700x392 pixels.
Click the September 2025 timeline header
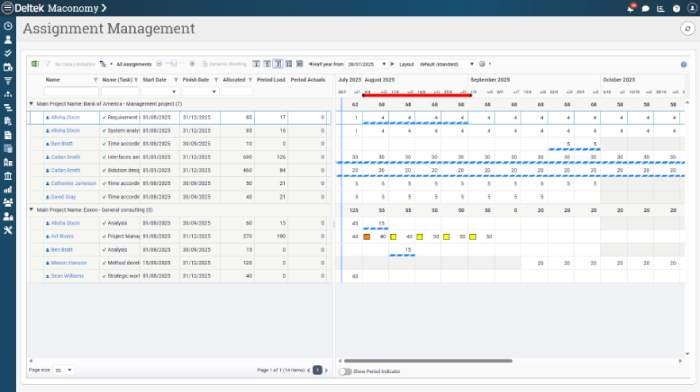tap(490, 80)
